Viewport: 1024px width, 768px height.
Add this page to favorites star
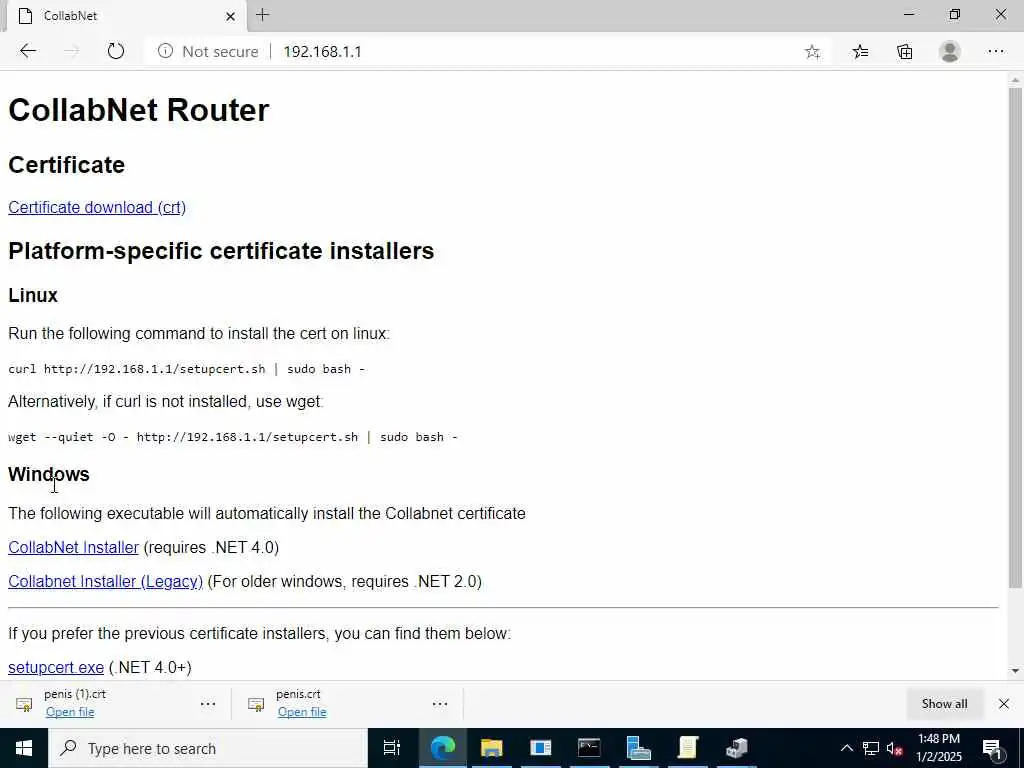(x=812, y=52)
